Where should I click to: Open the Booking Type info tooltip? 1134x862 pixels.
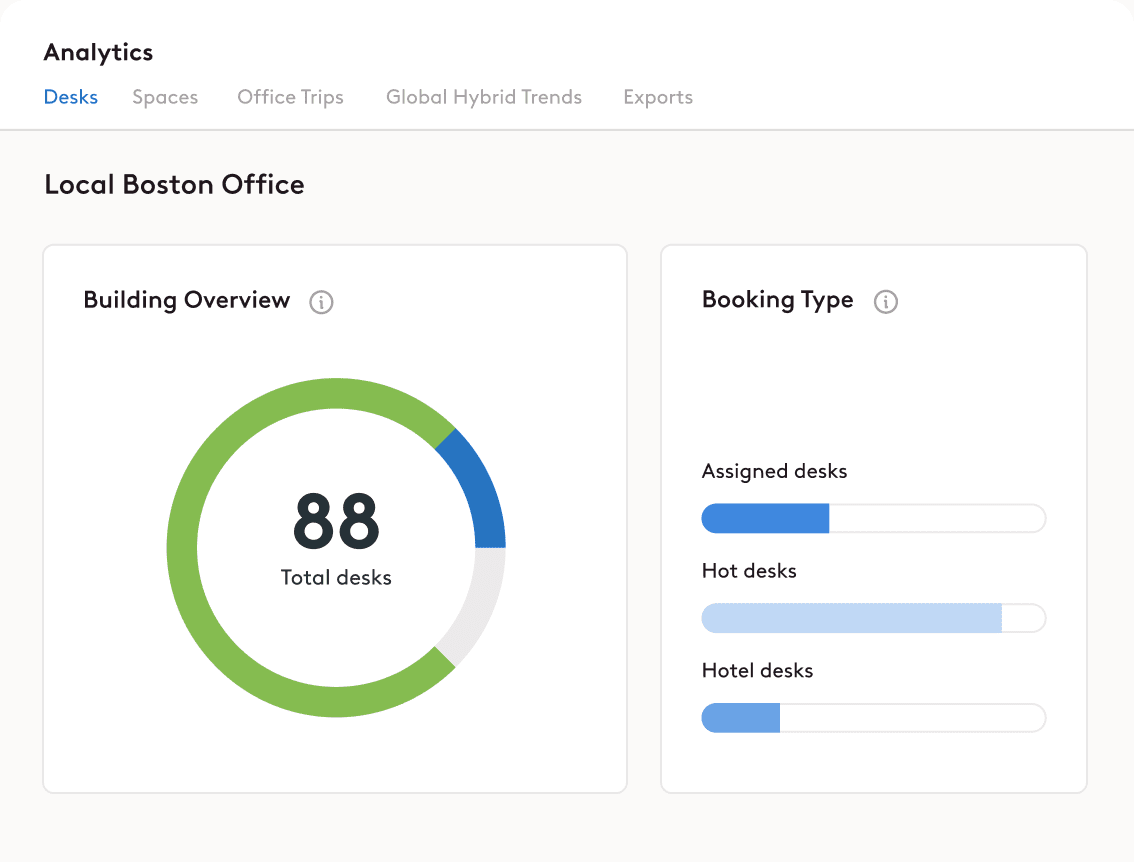(886, 302)
